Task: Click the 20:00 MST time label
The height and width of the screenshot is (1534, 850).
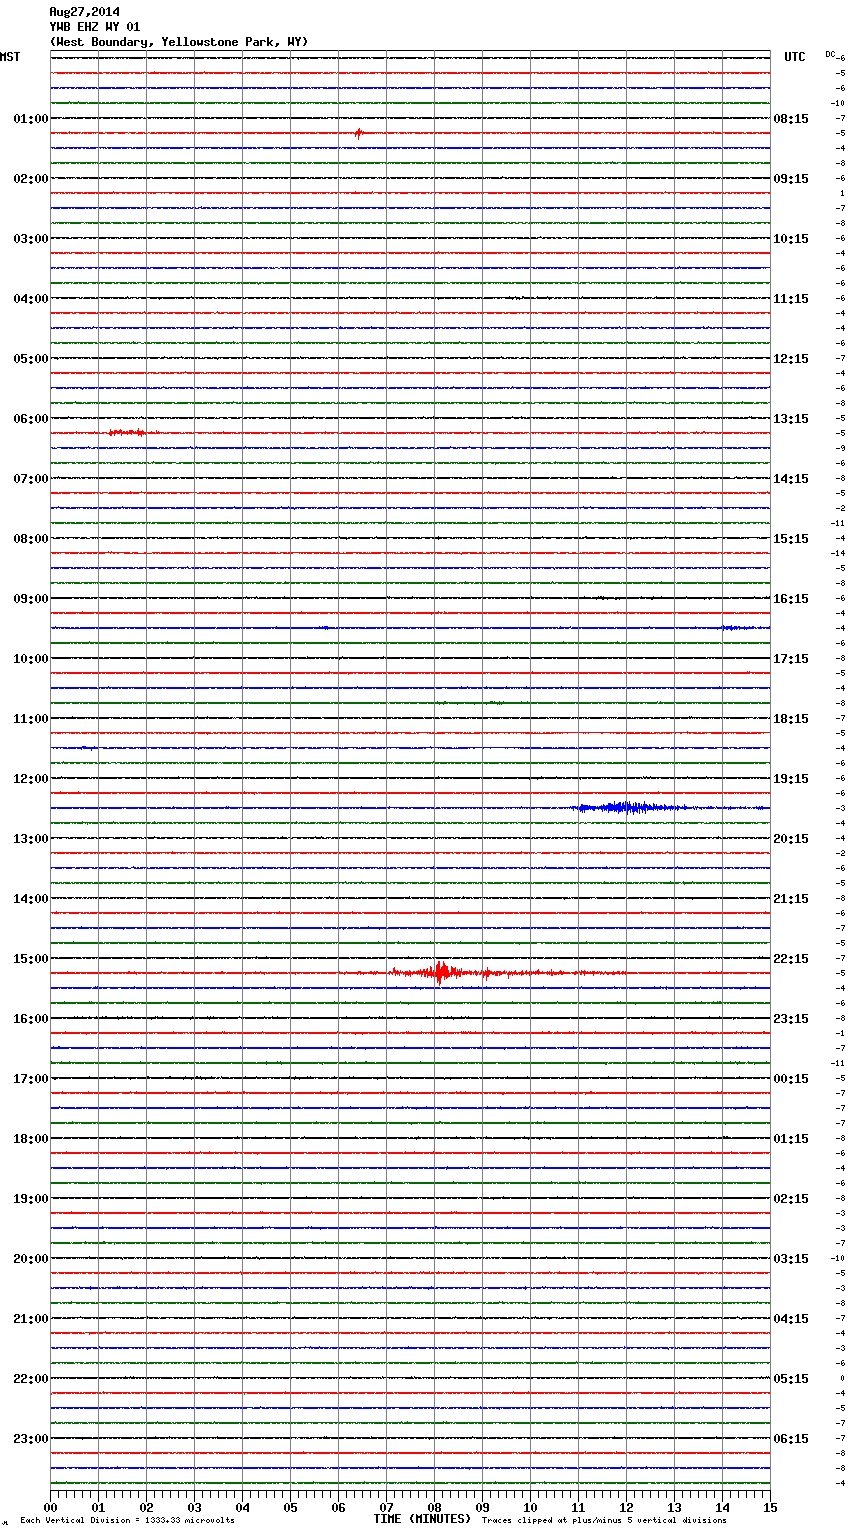Action: click(x=30, y=1259)
